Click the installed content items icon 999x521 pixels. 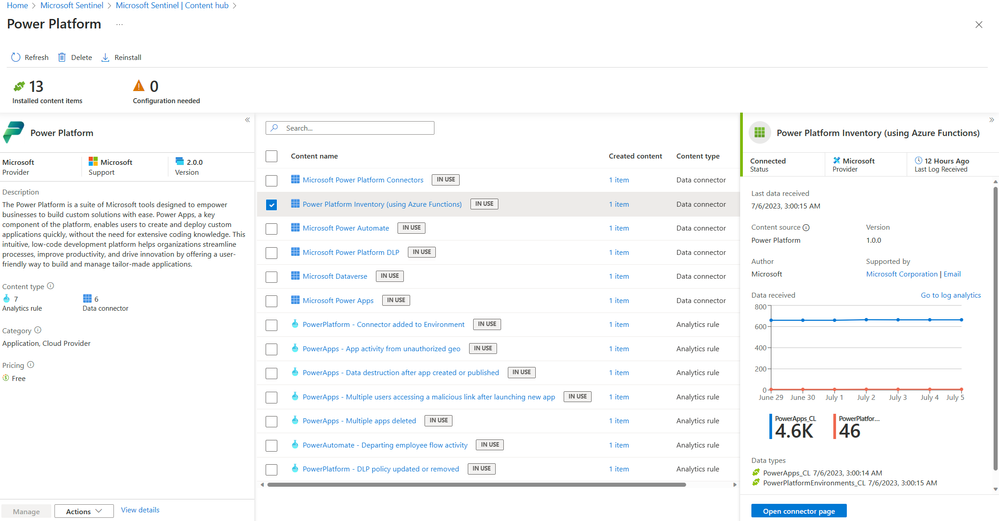(19, 86)
